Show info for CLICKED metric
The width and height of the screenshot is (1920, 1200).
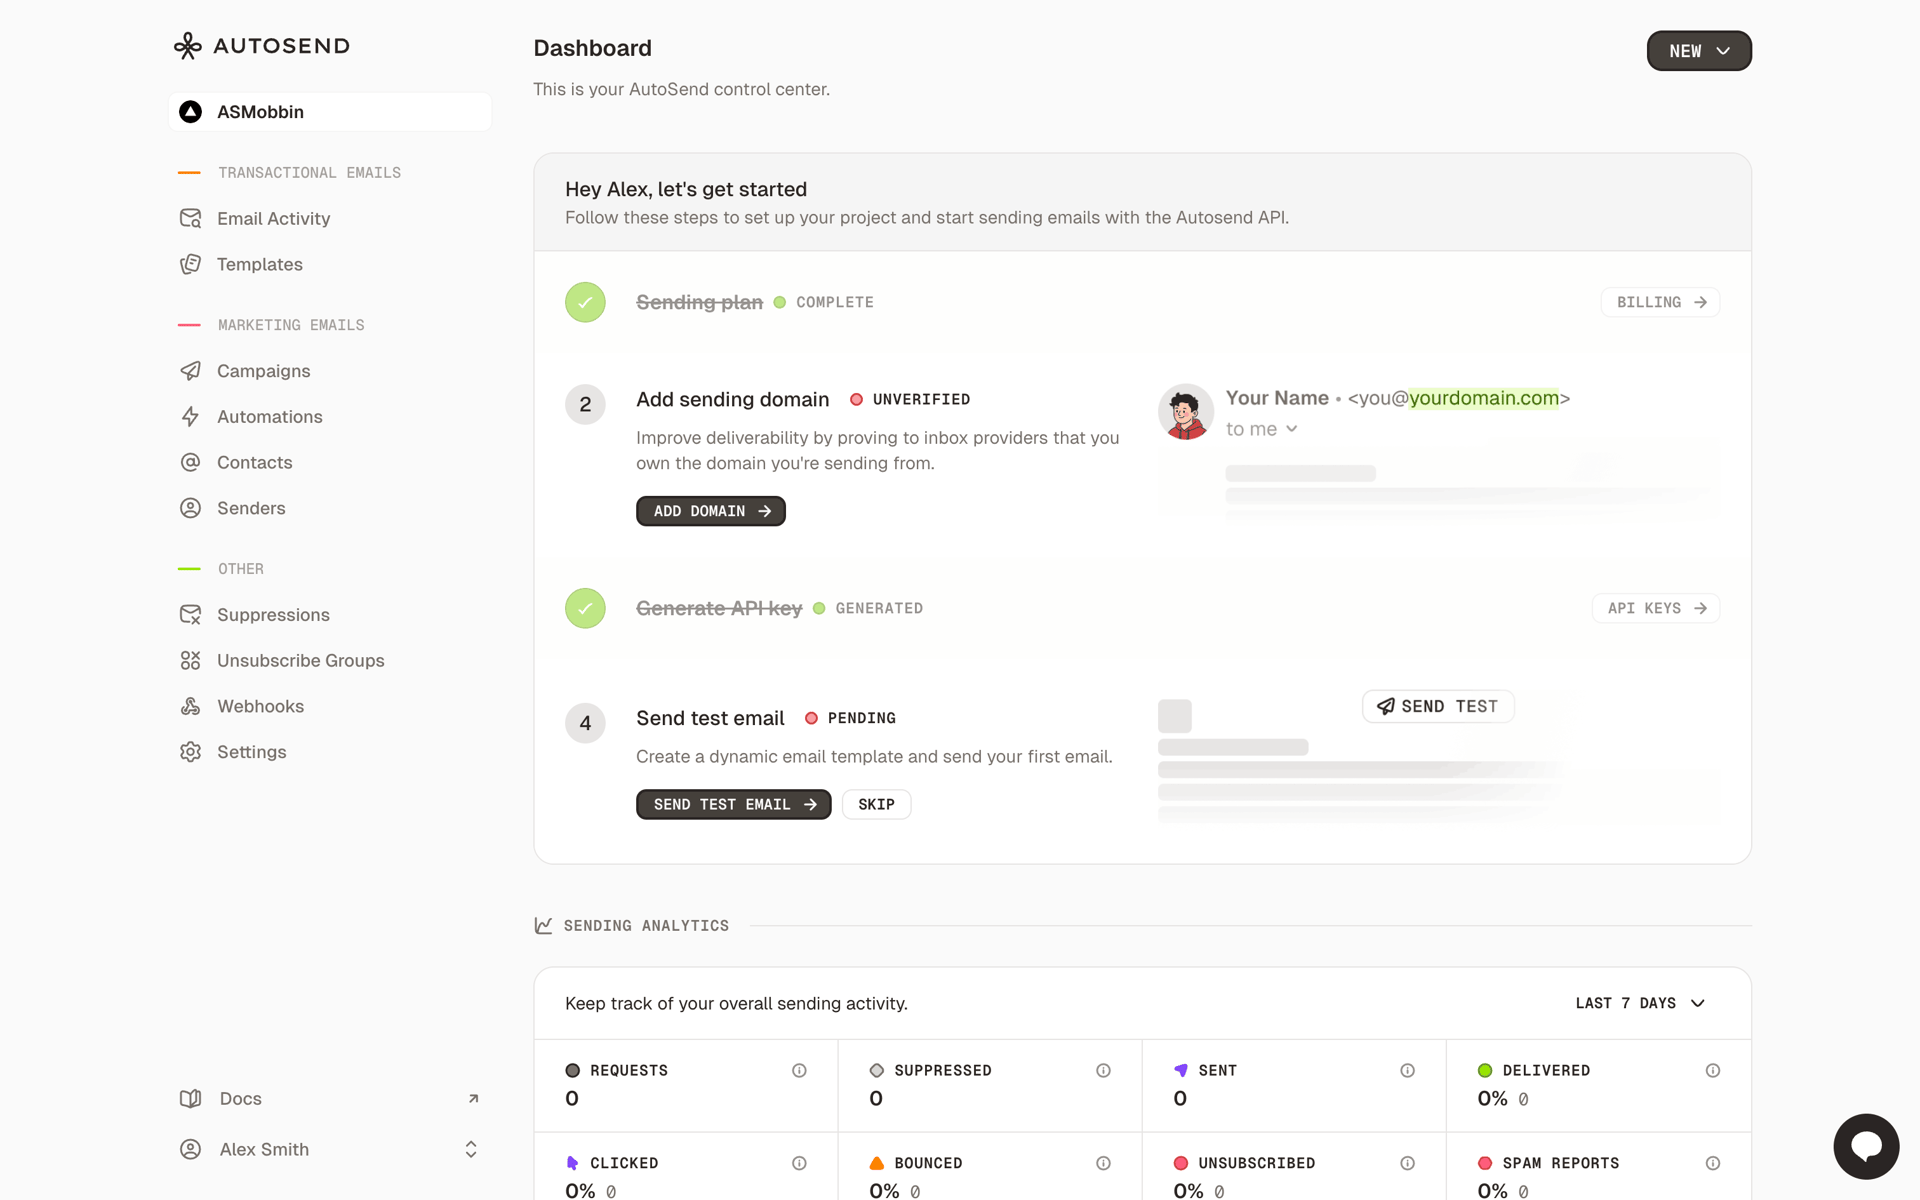(799, 1164)
